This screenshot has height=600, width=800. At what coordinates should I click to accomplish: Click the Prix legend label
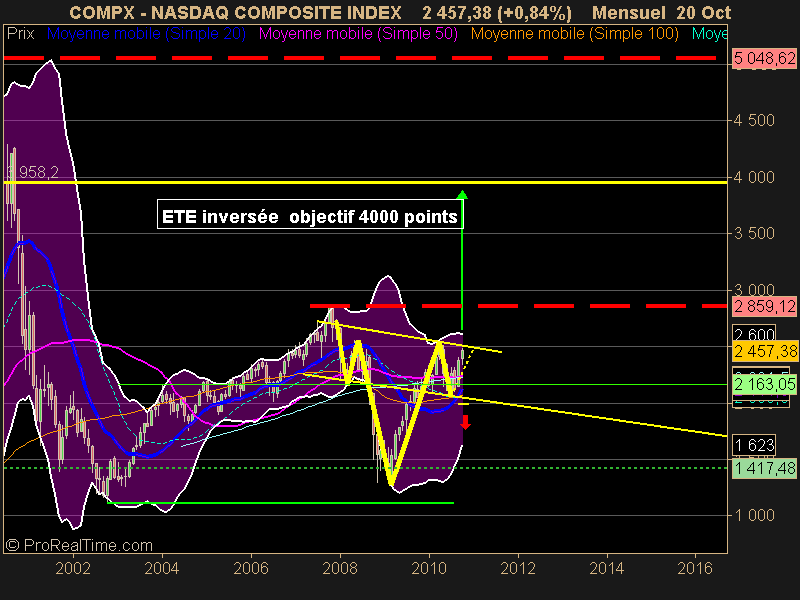pyautogui.click(x=20, y=34)
